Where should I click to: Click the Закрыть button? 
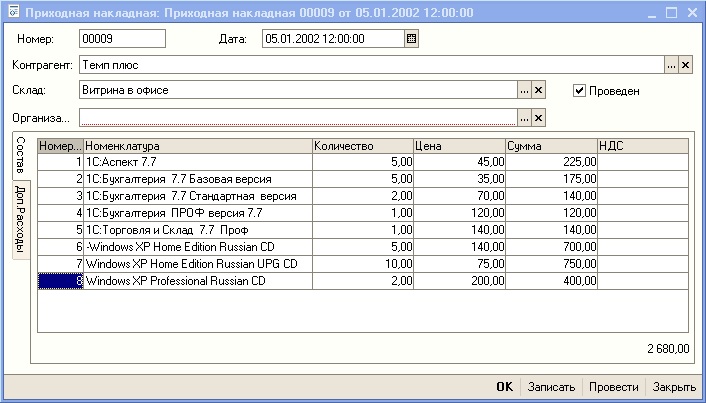coord(674,387)
